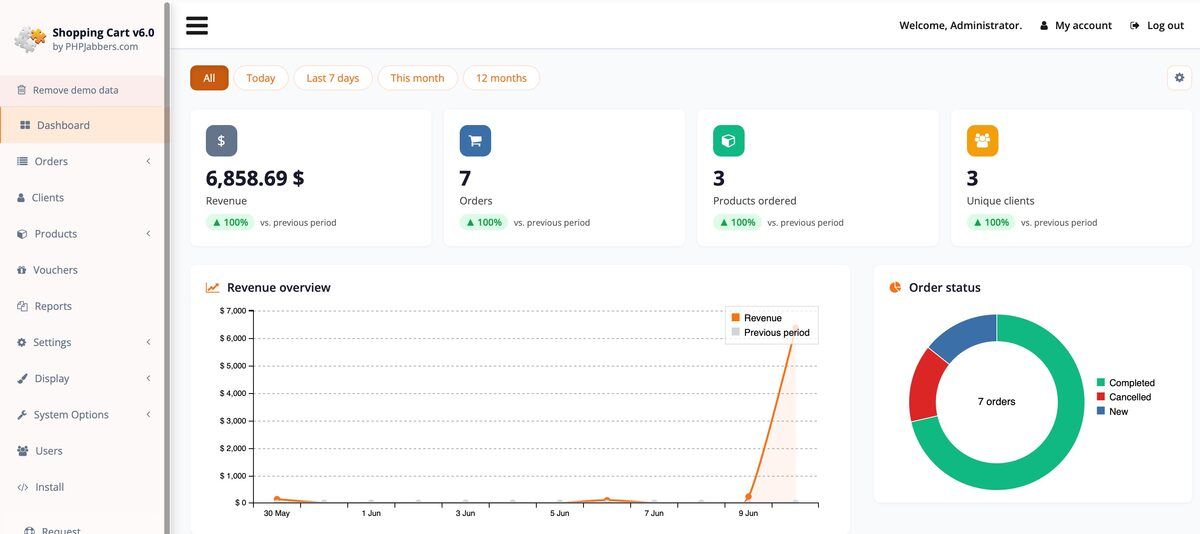Click the My account user icon
This screenshot has height=534, width=1200.
pyautogui.click(x=1044, y=26)
